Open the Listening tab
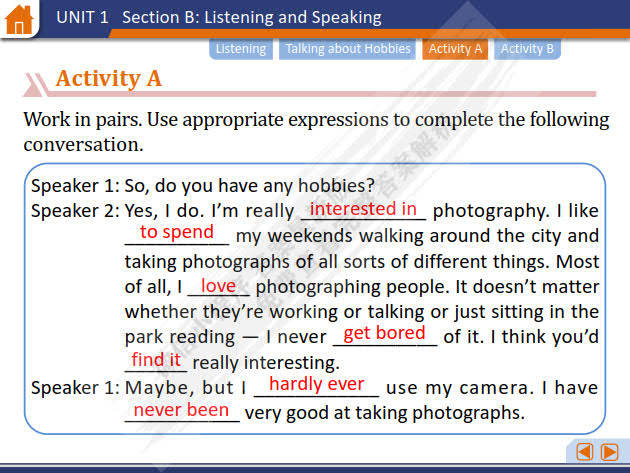The image size is (630, 473). coord(241,49)
